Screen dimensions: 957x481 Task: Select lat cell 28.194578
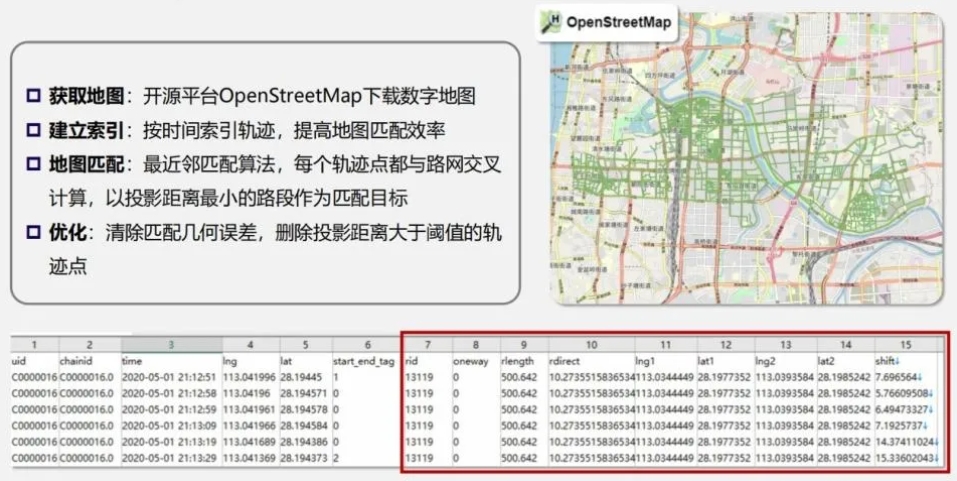pos(306,410)
